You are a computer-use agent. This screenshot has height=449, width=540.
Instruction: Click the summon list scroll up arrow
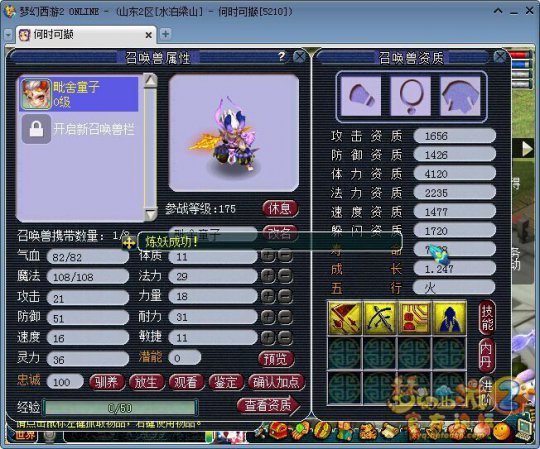[x=150, y=80]
